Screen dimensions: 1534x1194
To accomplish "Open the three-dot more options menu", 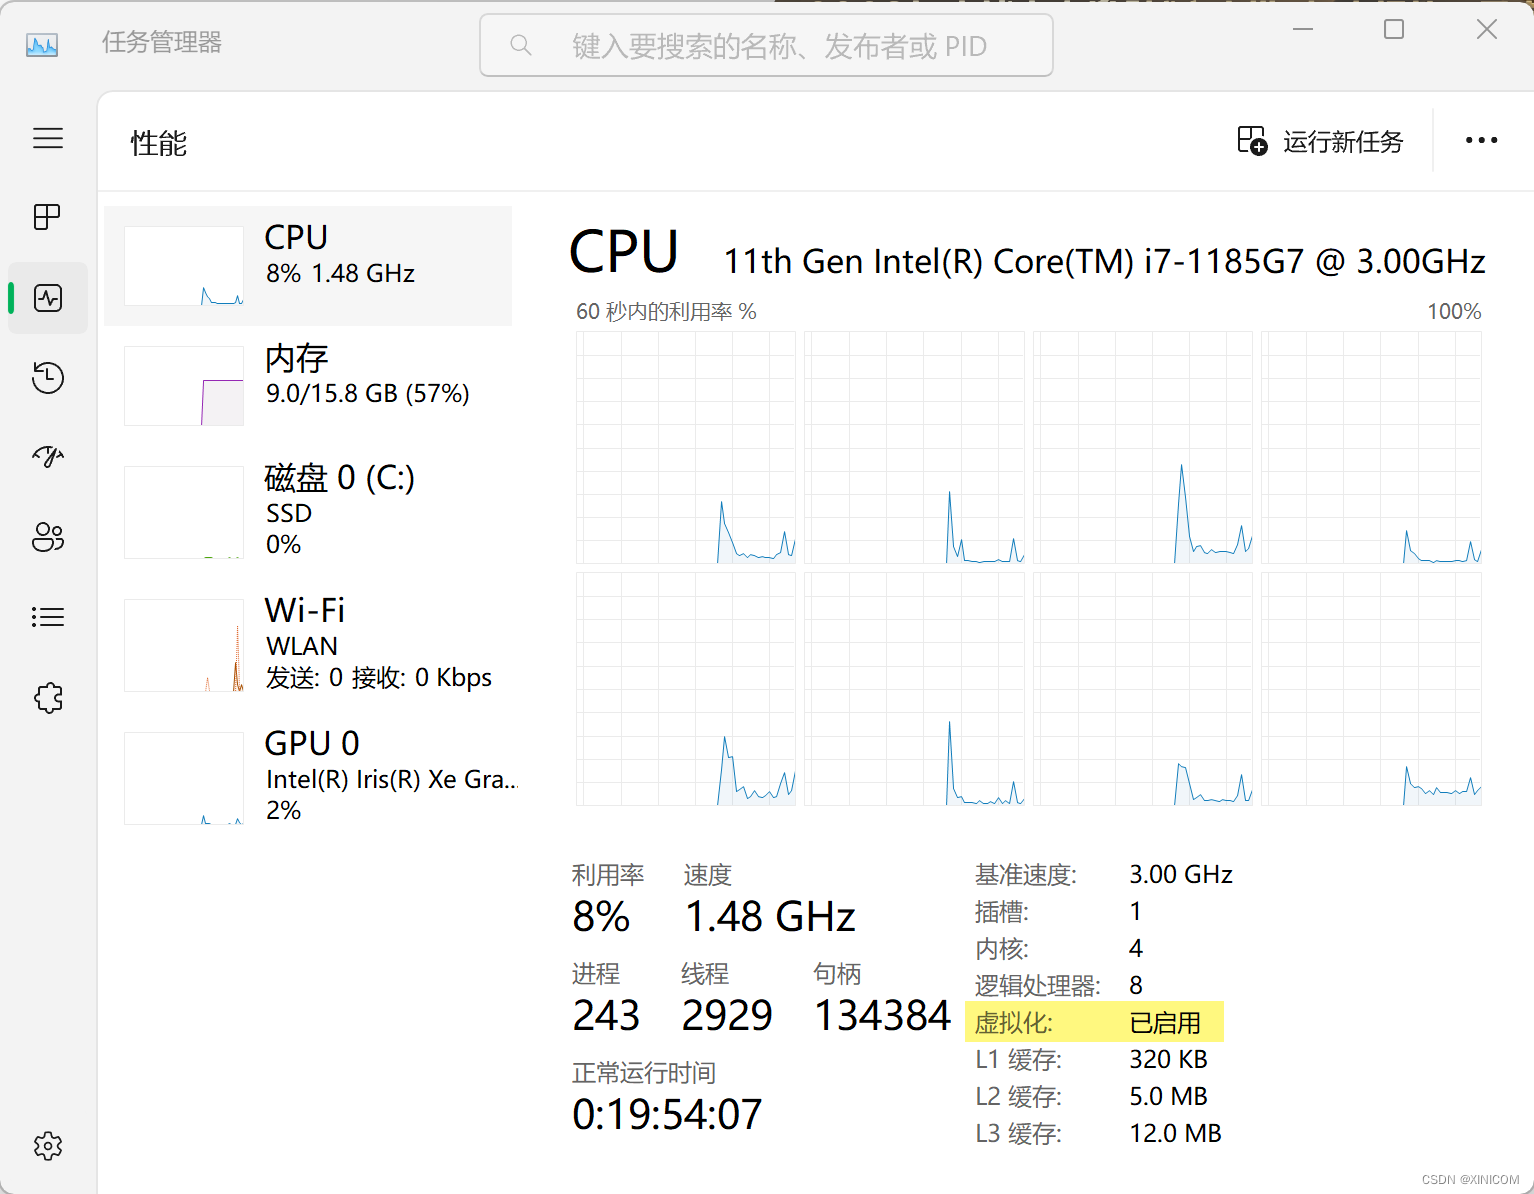I will coord(1481,140).
